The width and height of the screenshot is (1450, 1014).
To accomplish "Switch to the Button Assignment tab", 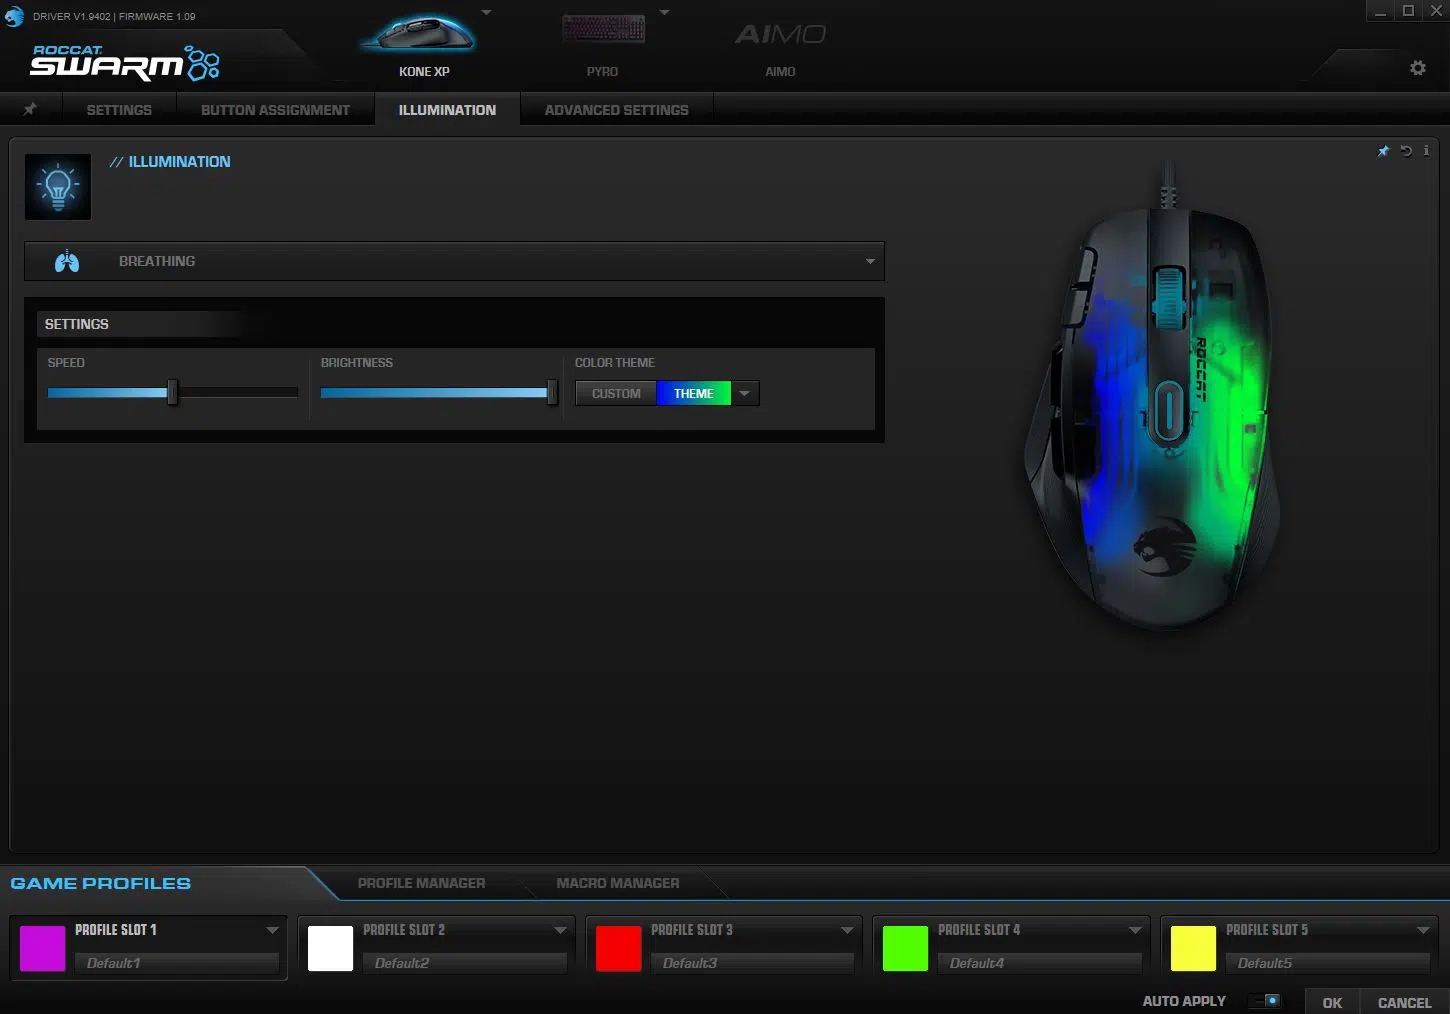I will [275, 110].
